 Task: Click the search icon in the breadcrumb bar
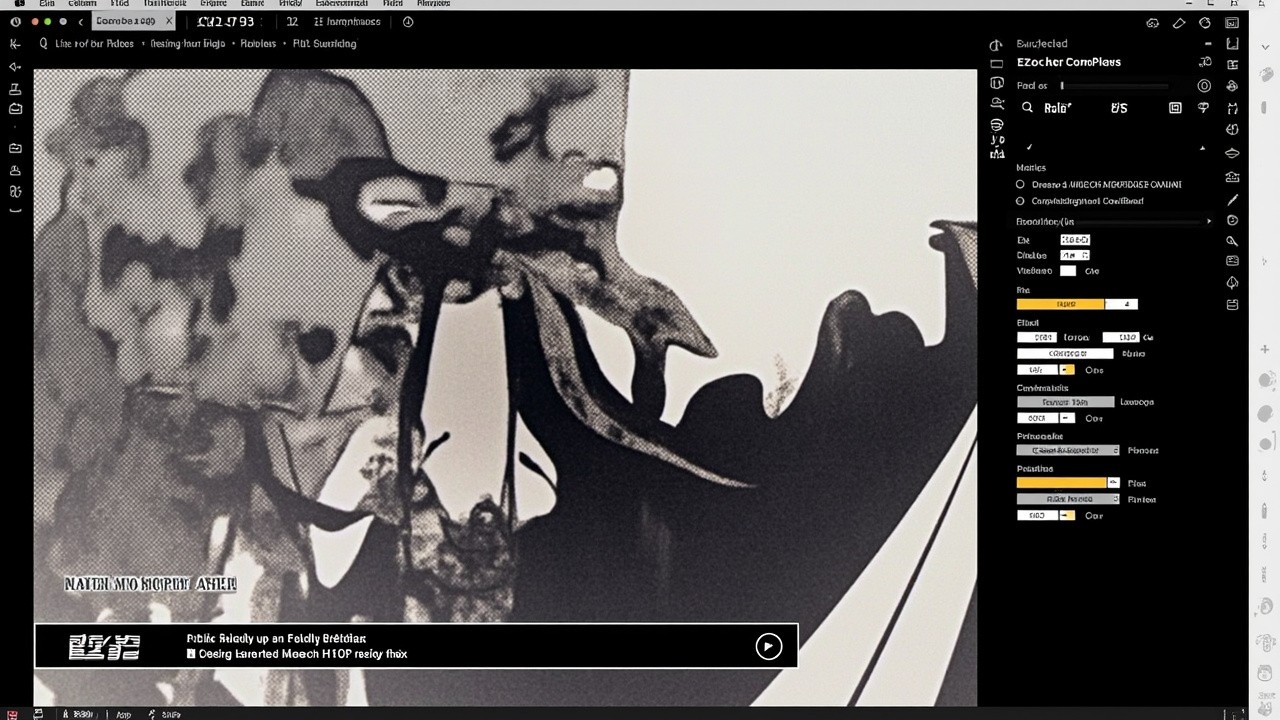coord(44,44)
